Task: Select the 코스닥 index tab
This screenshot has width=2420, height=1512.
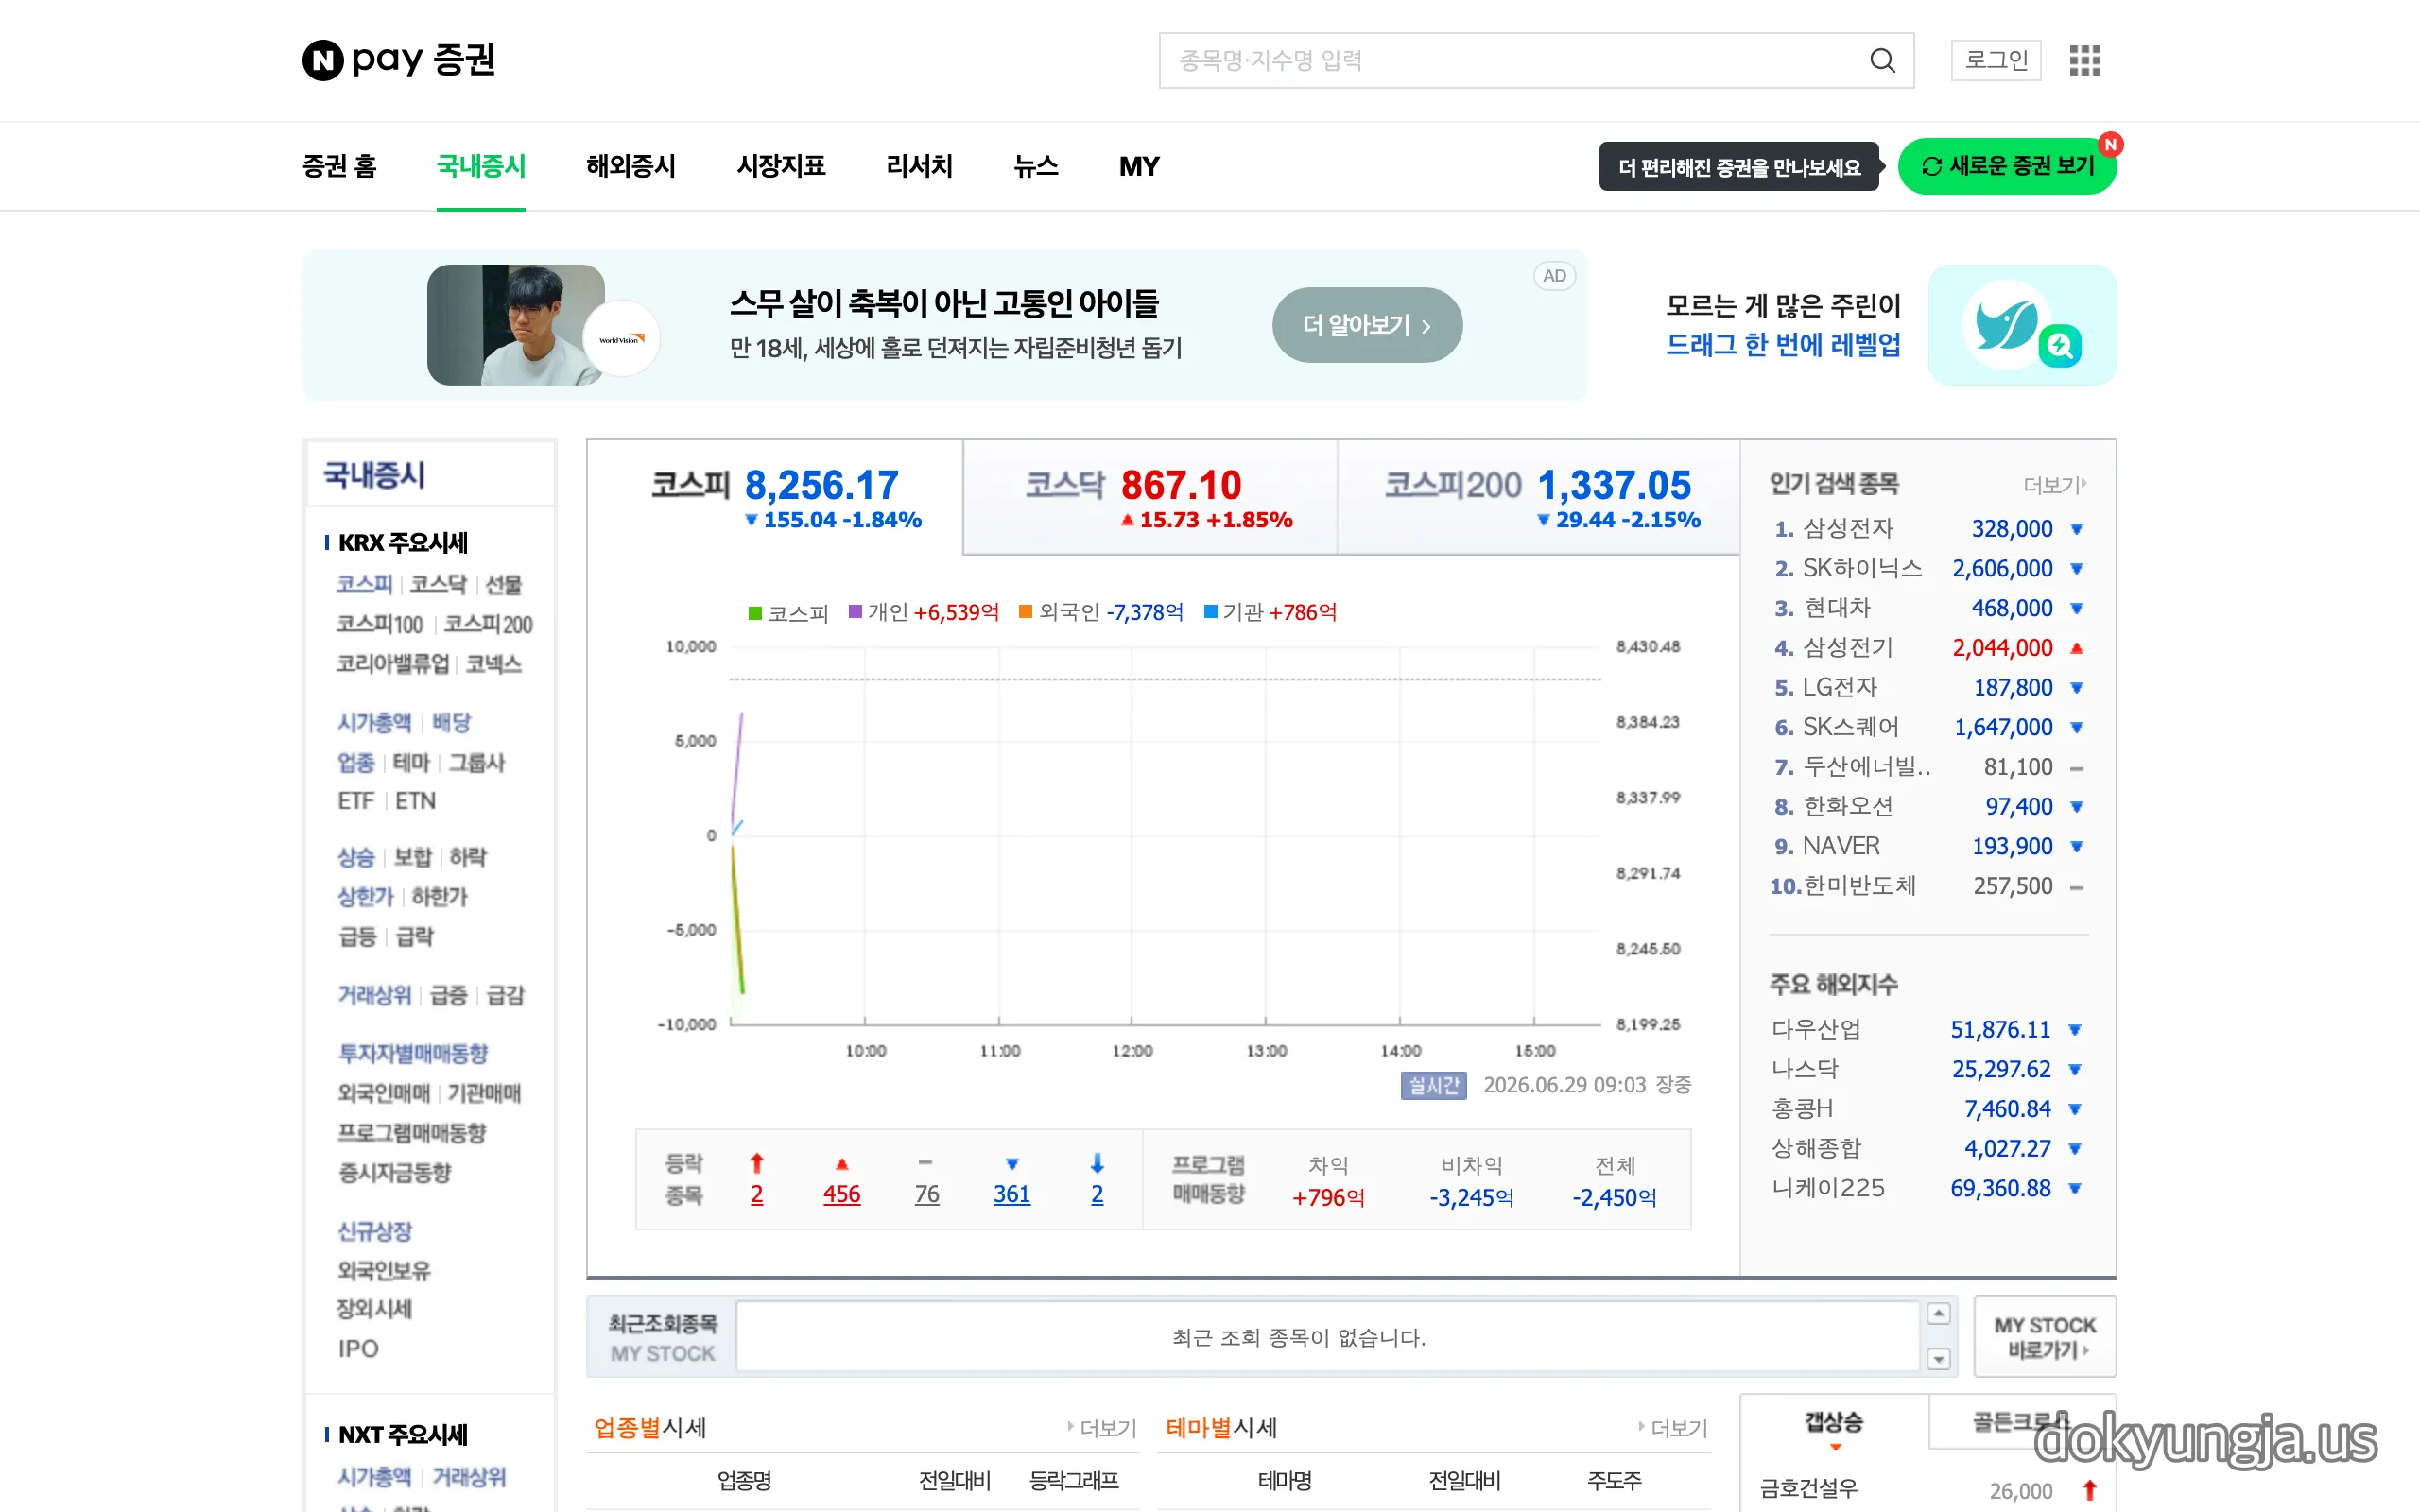Action: coord(1150,497)
